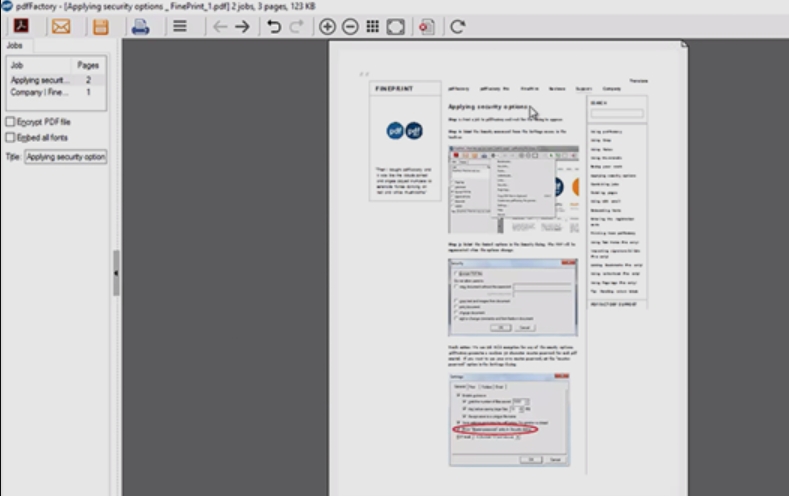The width and height of the screenshot is (789, 496).
Task: Switch to the Jobs tab
Action: pos(15,45)
